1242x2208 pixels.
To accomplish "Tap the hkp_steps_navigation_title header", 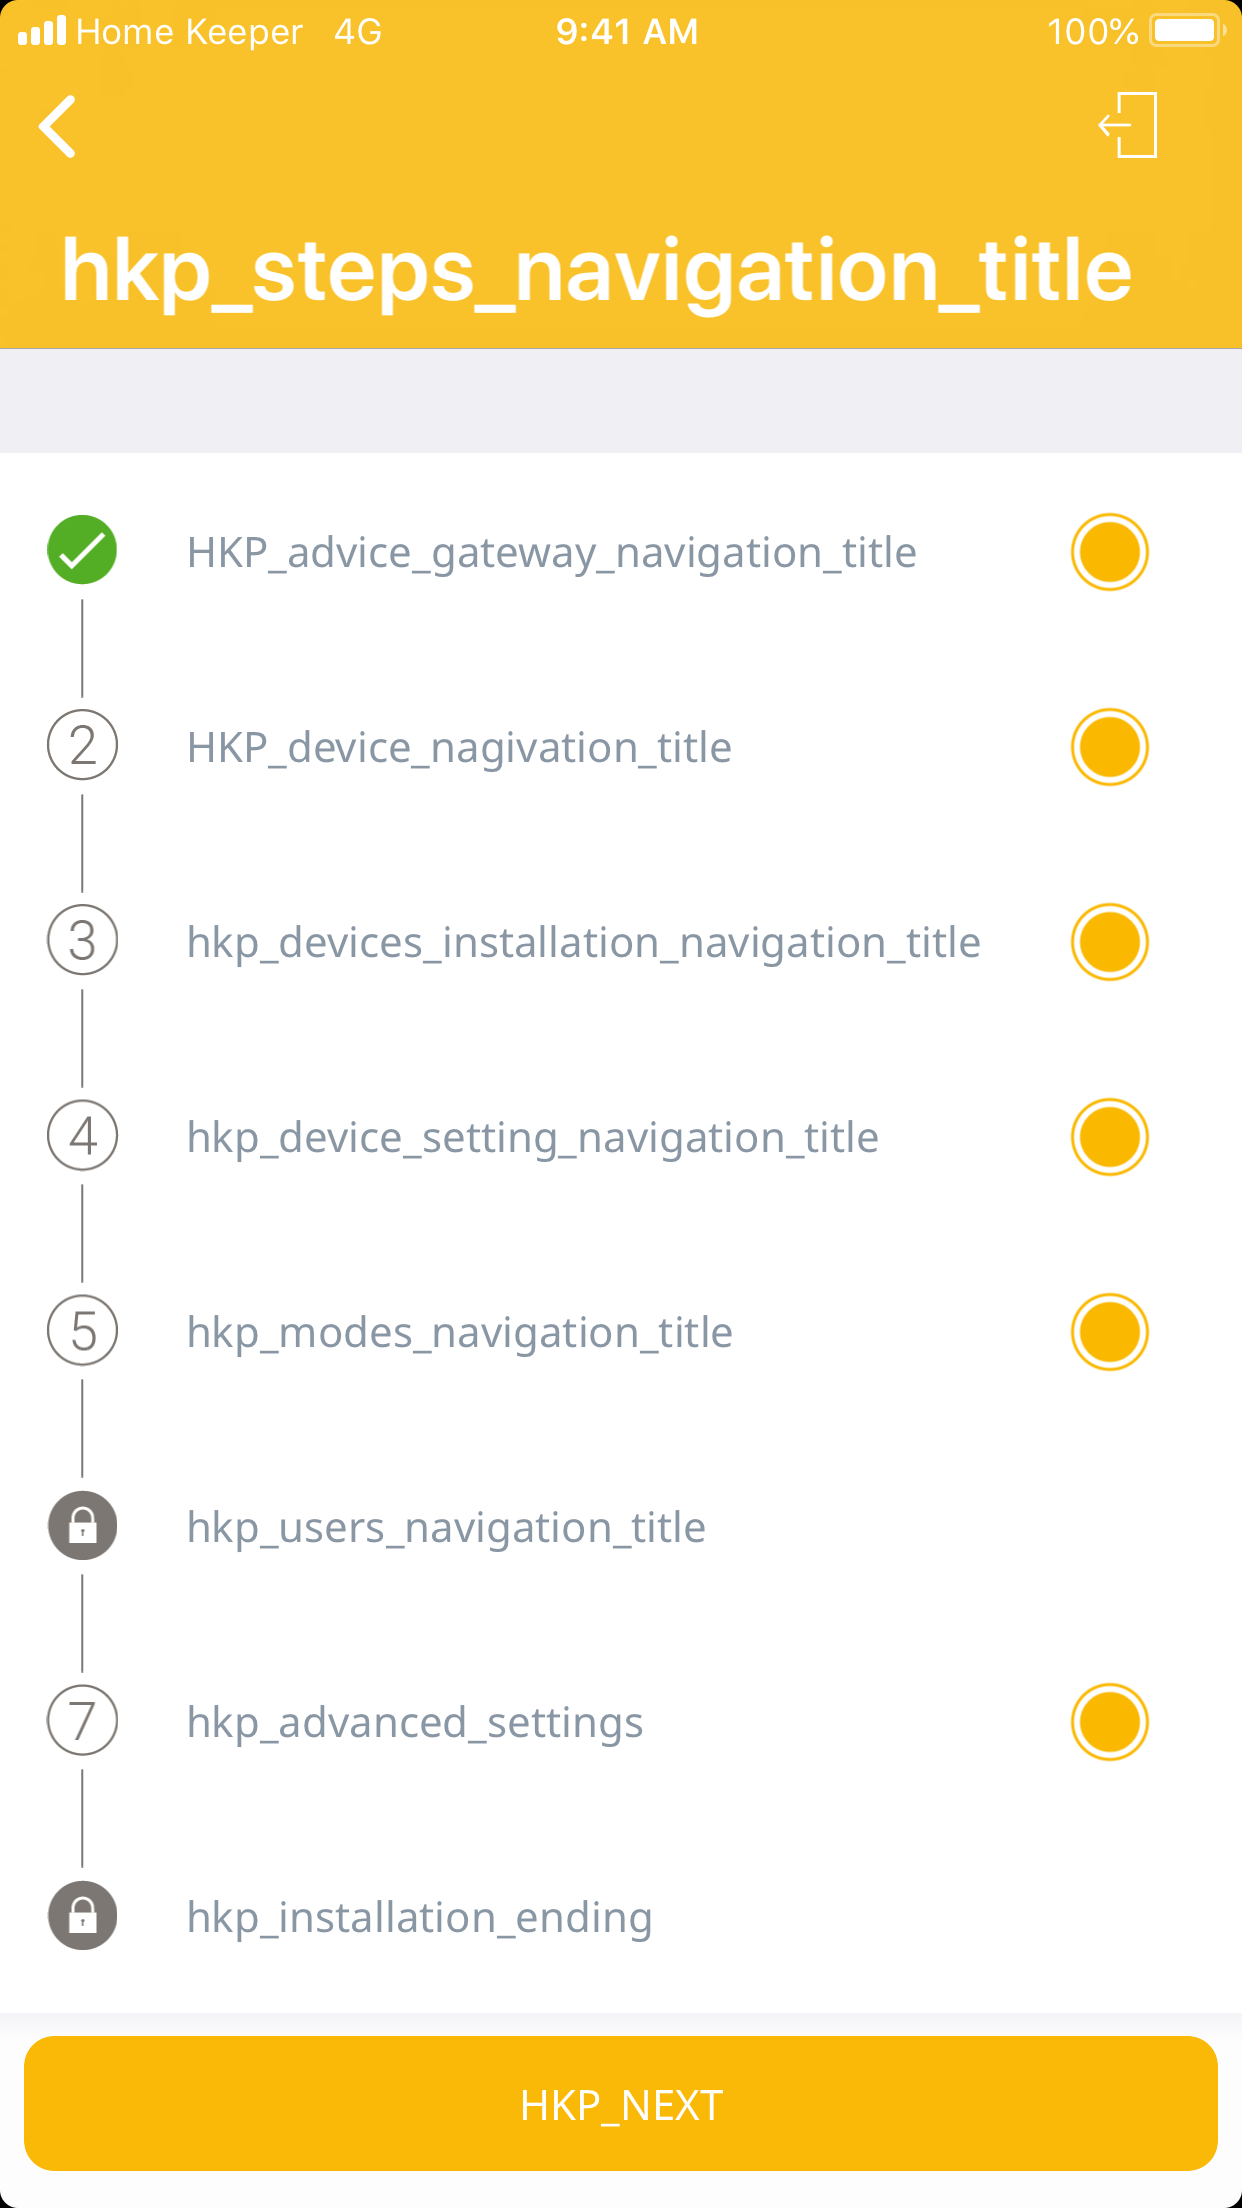I will pyautogui.click(x=596, y=270).
